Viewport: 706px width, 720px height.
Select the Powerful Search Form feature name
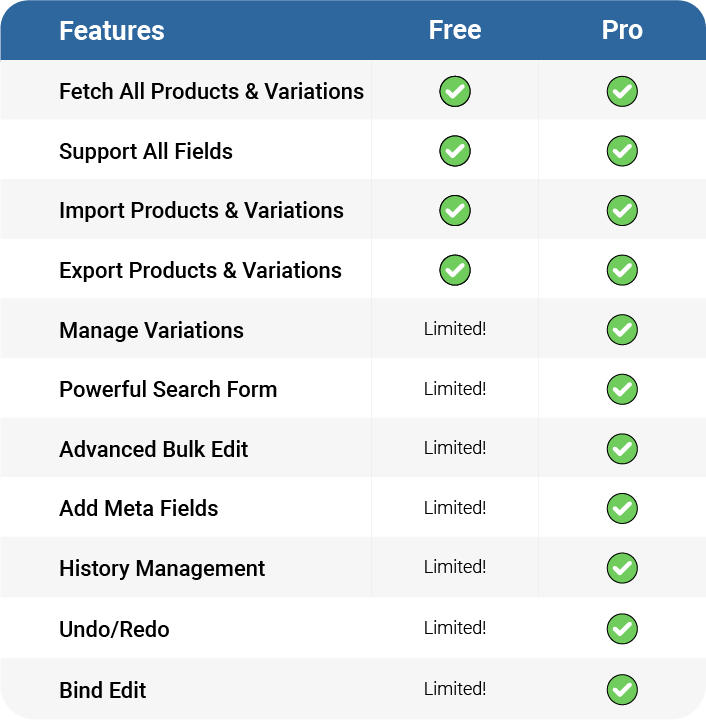(x=168, y=389)
